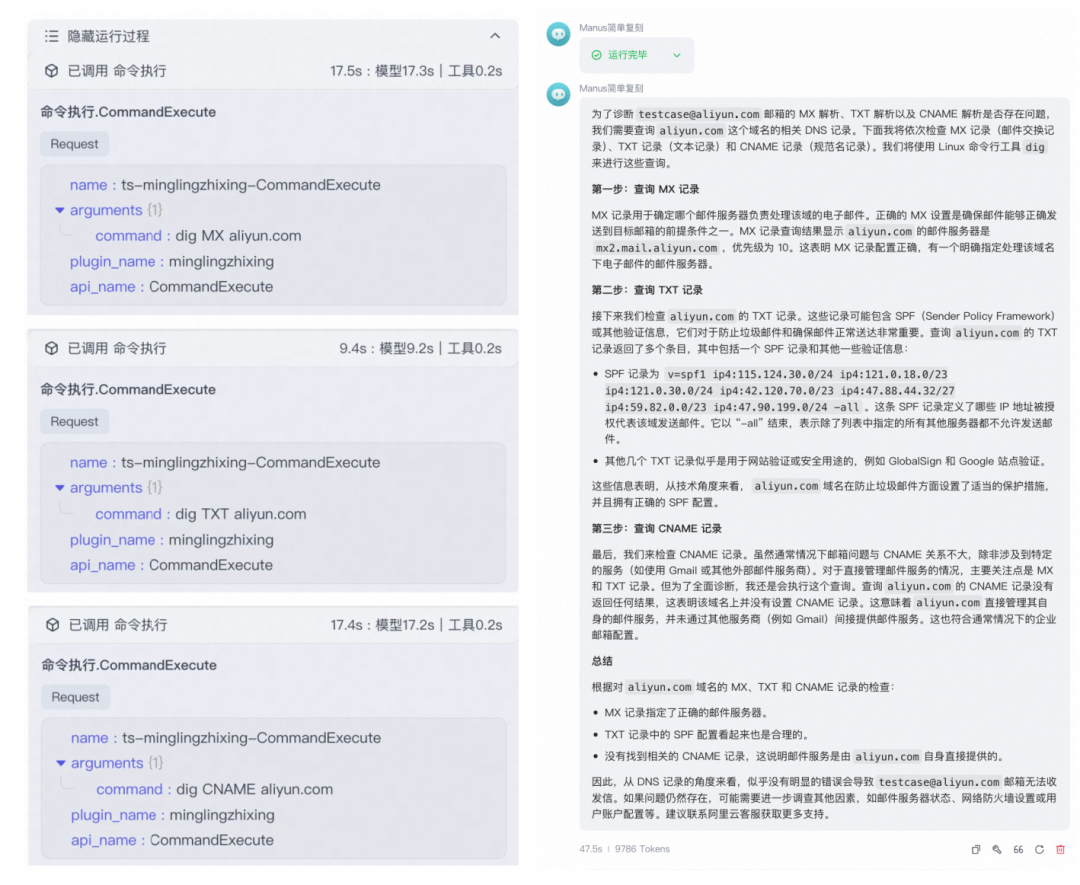Screen dimensions: 1080x885
Task: Collapse the 隐藏运行过程 panel with the chevron
Action: (x=495, y=34)
